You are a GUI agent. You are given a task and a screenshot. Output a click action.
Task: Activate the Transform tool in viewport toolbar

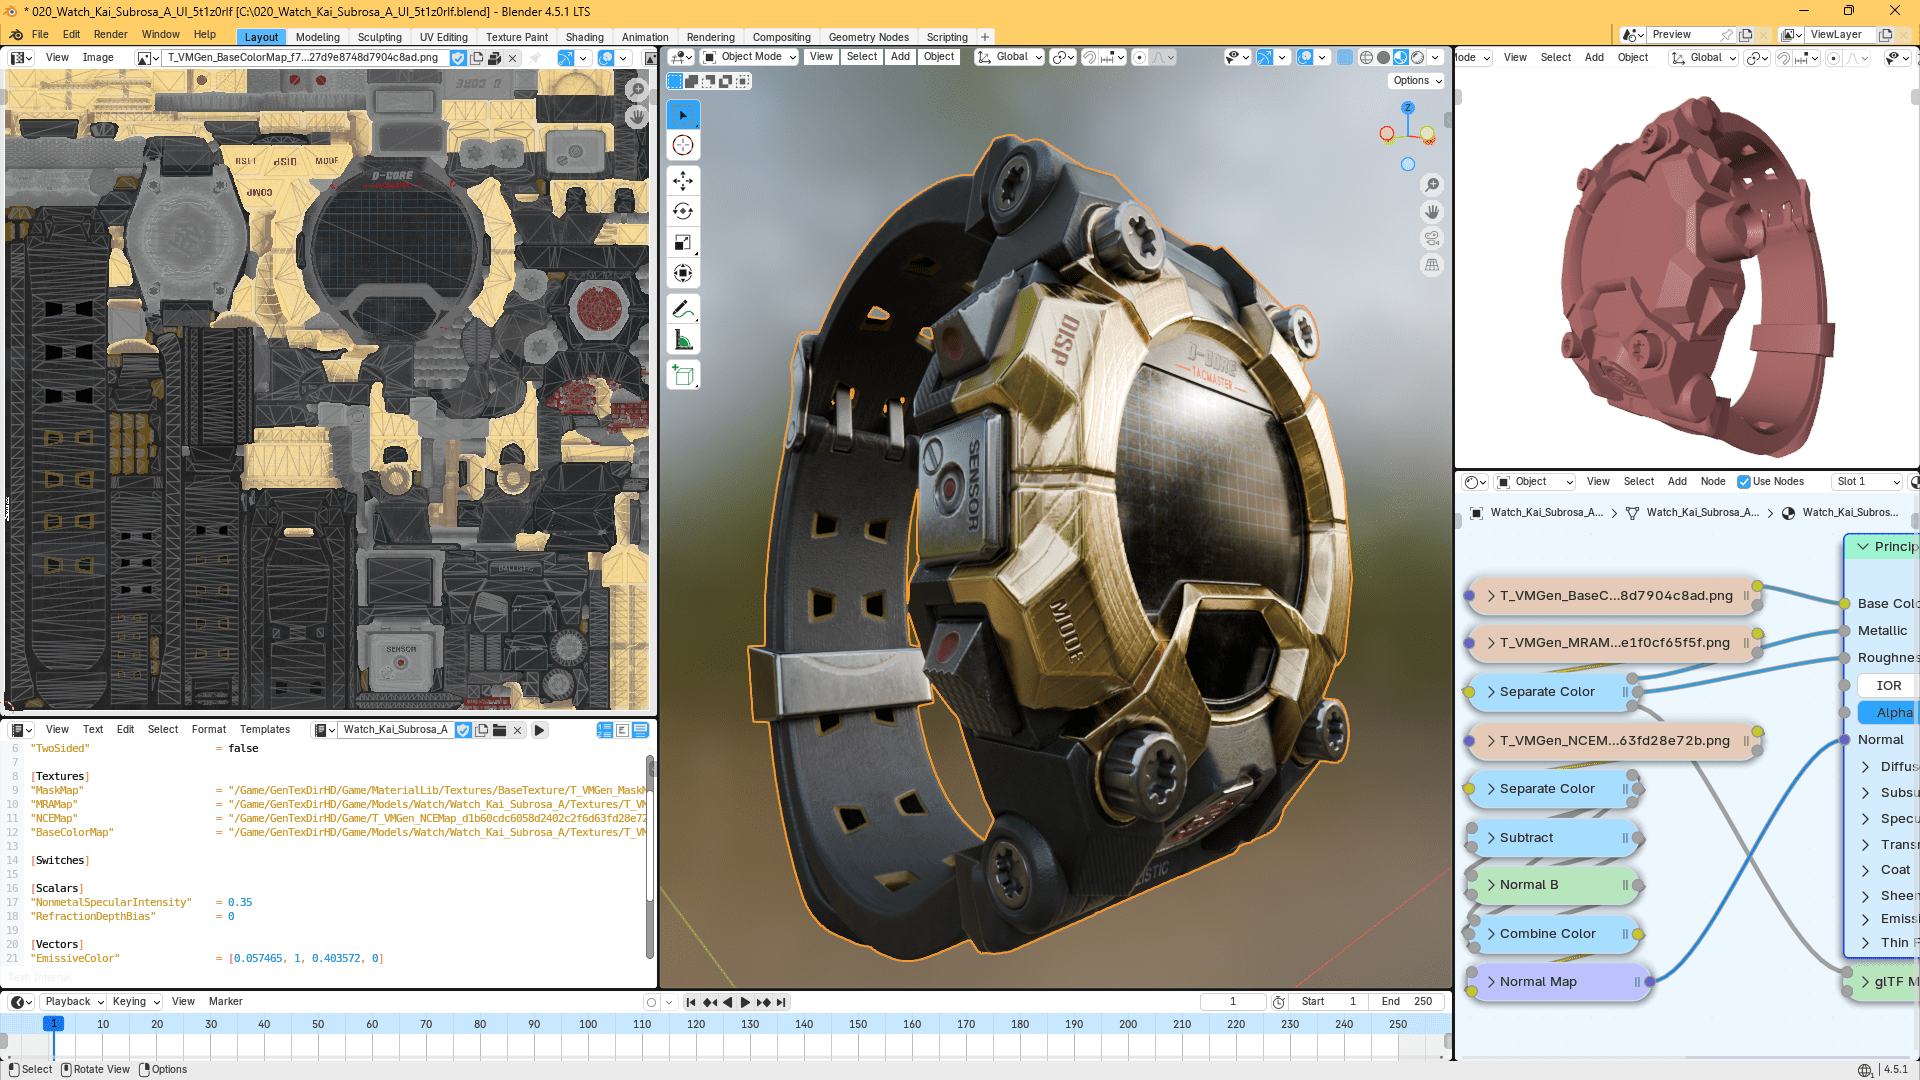683,274
